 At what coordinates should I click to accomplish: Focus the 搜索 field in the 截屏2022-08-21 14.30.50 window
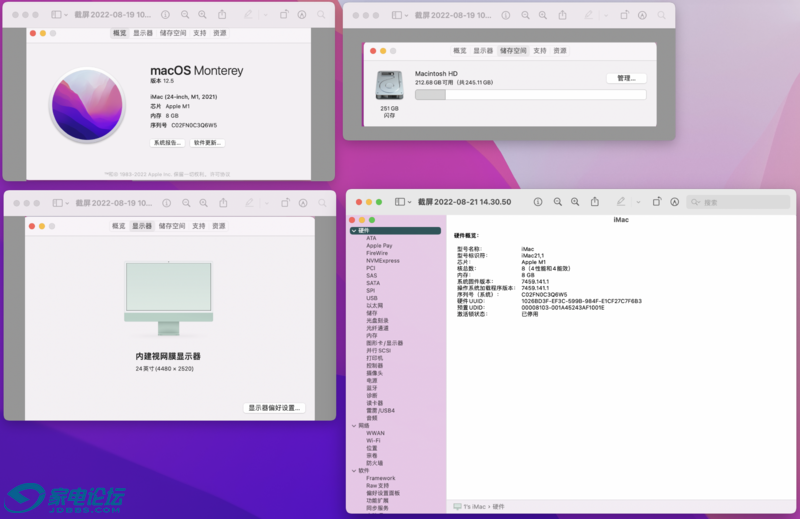(x=738, y=202)
